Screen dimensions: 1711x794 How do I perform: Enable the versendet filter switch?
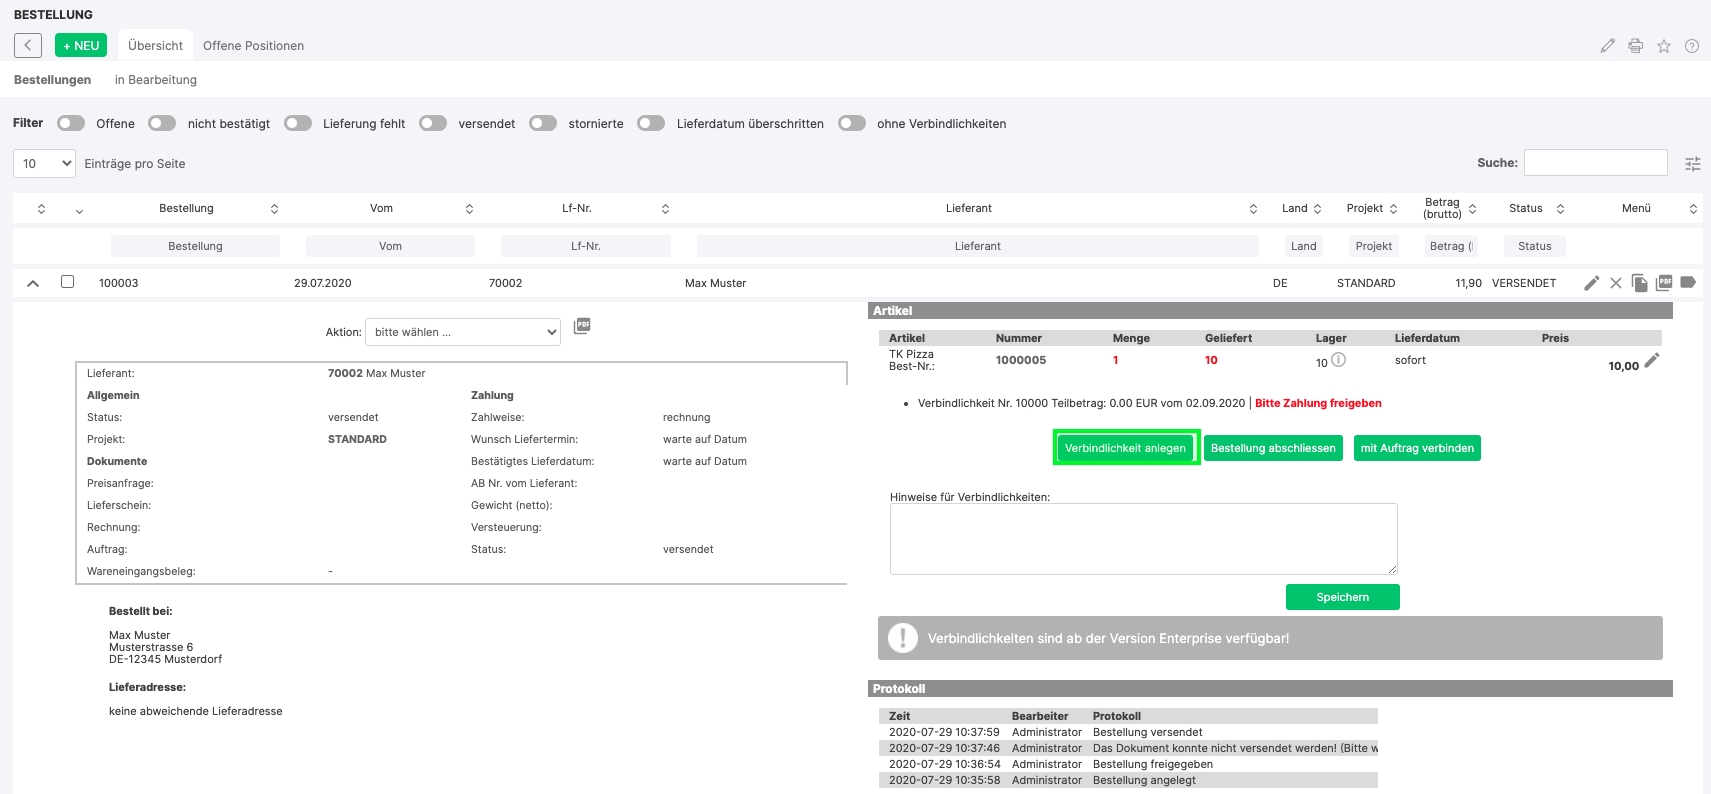click(x=433, y=123)
